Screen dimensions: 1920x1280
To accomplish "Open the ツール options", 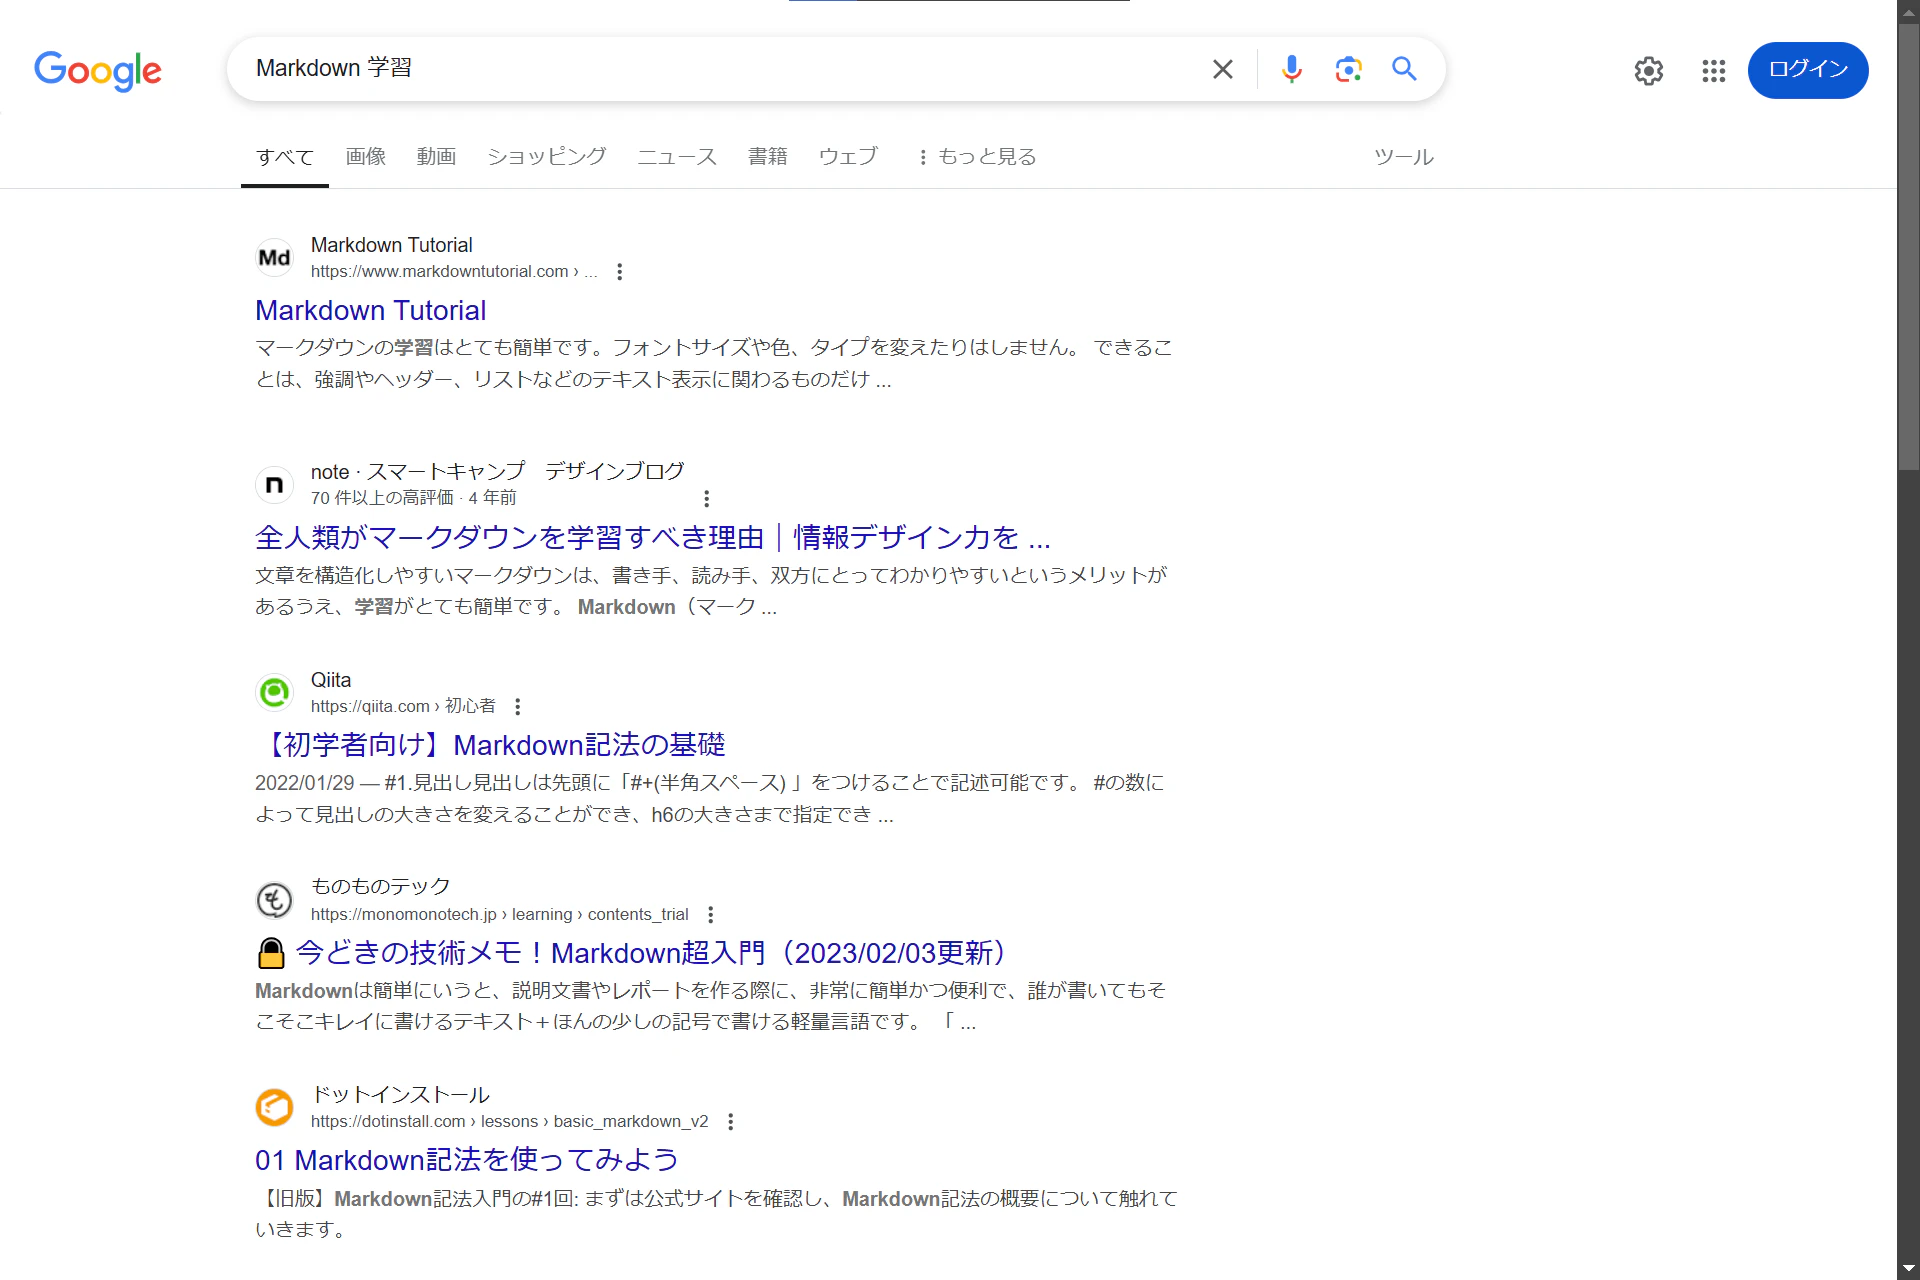I will click(x=1402, y=156).
